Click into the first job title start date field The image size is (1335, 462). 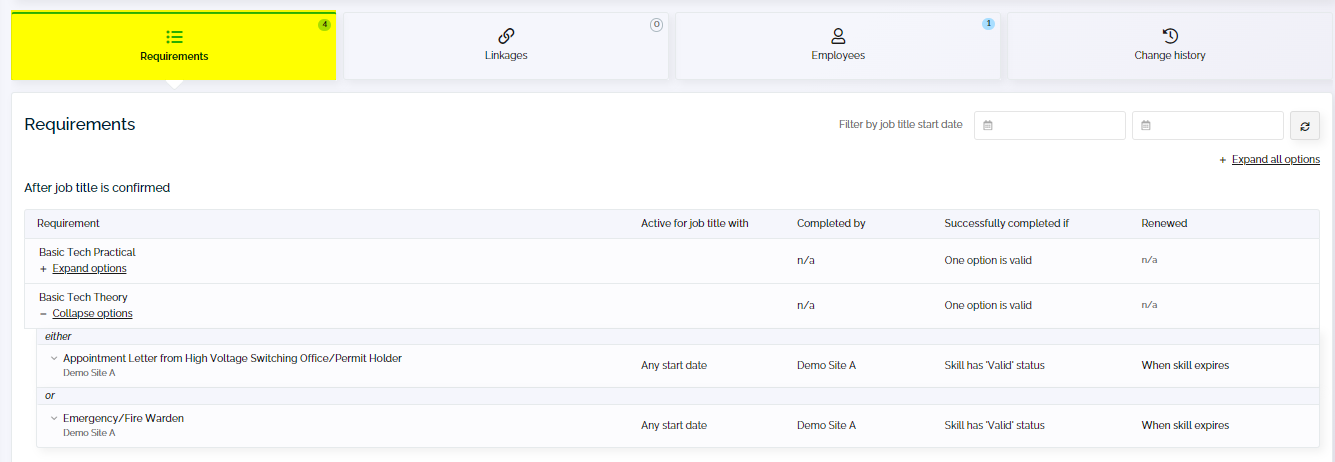(x=1050, y=125)
